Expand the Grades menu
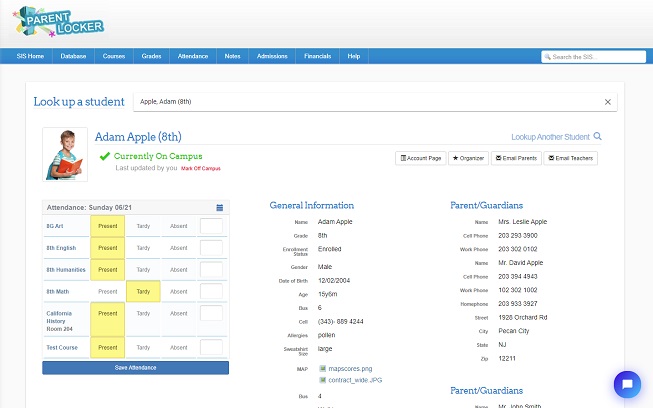The height and width of the screenshot is (408, 653). 151,57
